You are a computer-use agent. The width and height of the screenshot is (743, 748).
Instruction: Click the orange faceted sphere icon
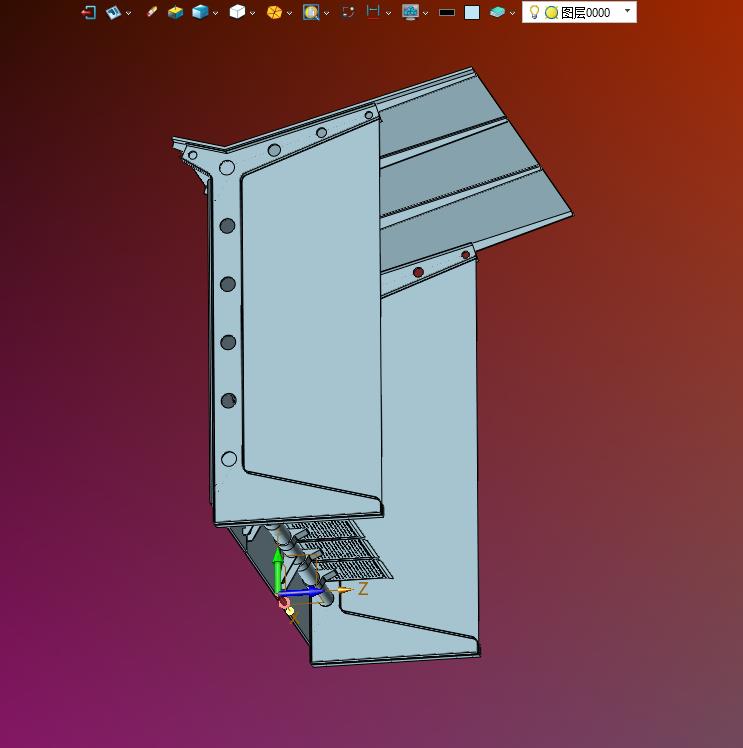point(274,12)
